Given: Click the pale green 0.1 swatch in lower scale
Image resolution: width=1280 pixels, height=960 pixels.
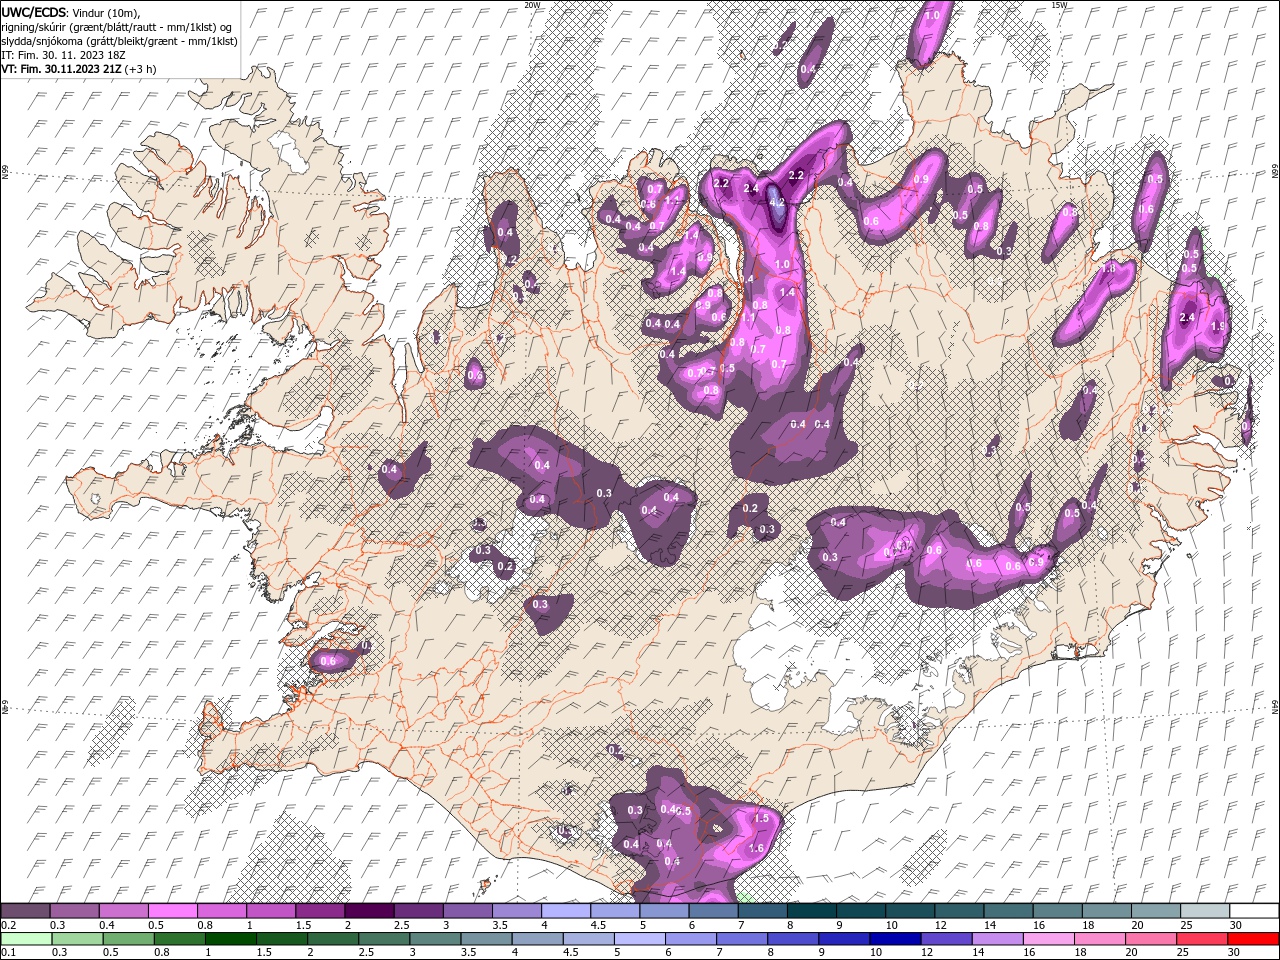Looking at the screenshot, I should (x=27, y=939).
